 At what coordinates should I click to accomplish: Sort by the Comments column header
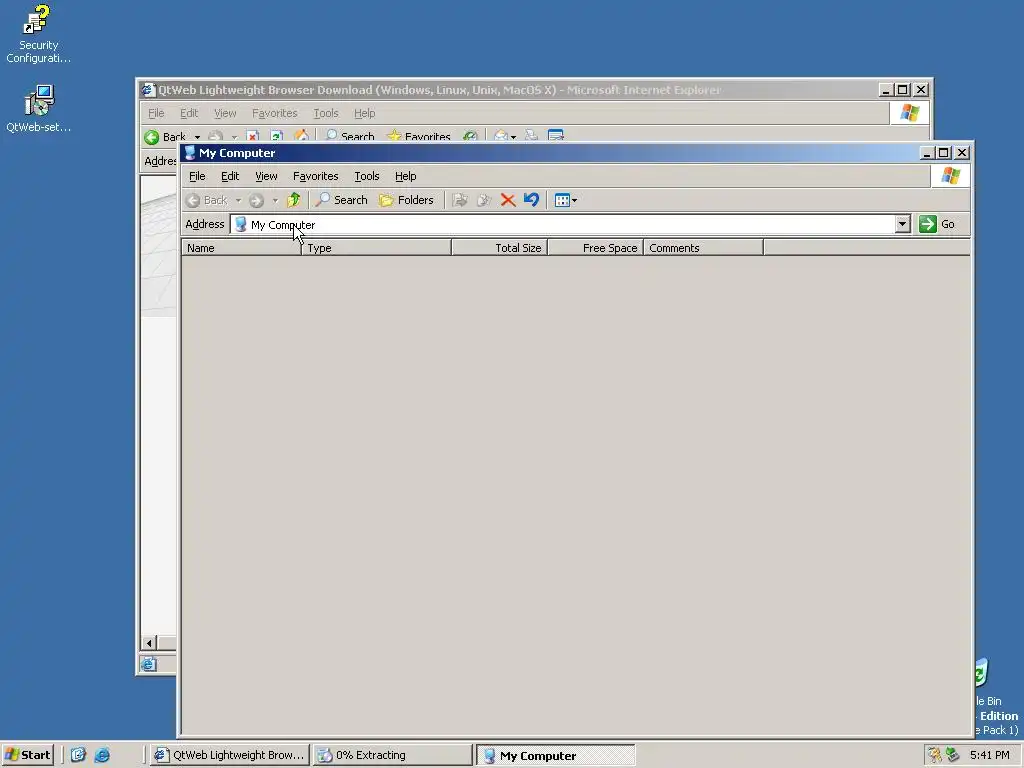(703, 248)
